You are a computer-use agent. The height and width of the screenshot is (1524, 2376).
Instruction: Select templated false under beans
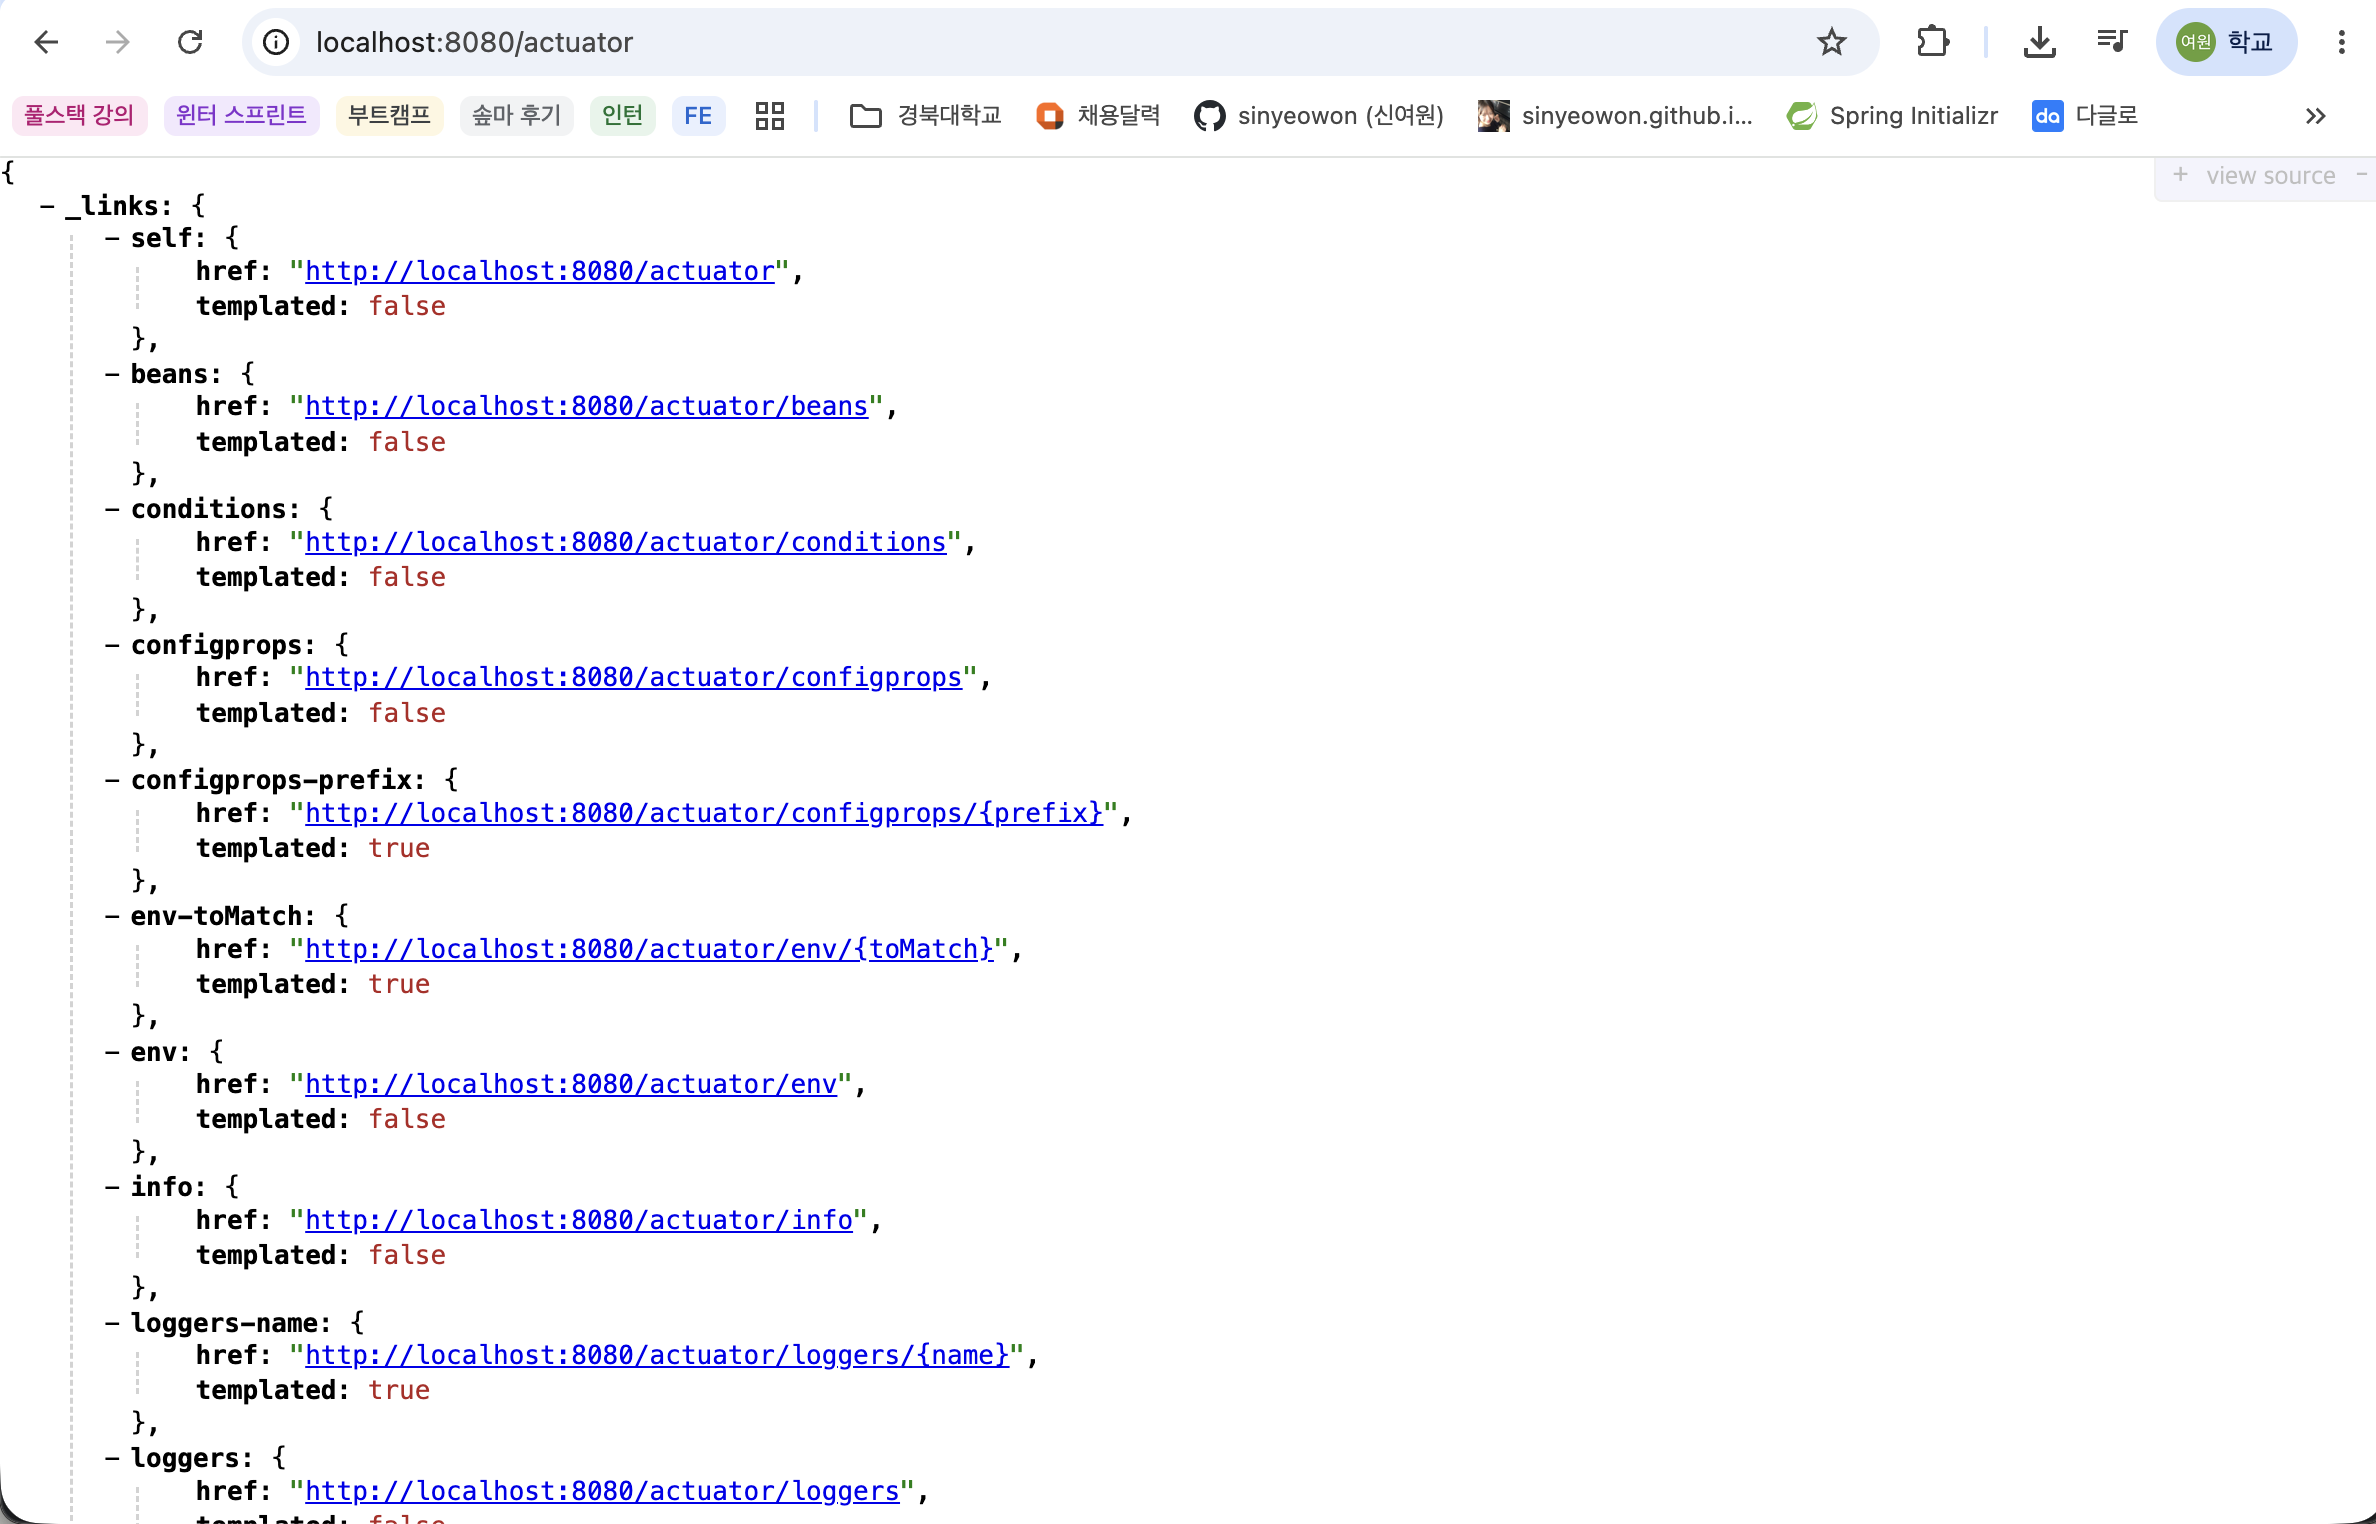coord(407,442)
